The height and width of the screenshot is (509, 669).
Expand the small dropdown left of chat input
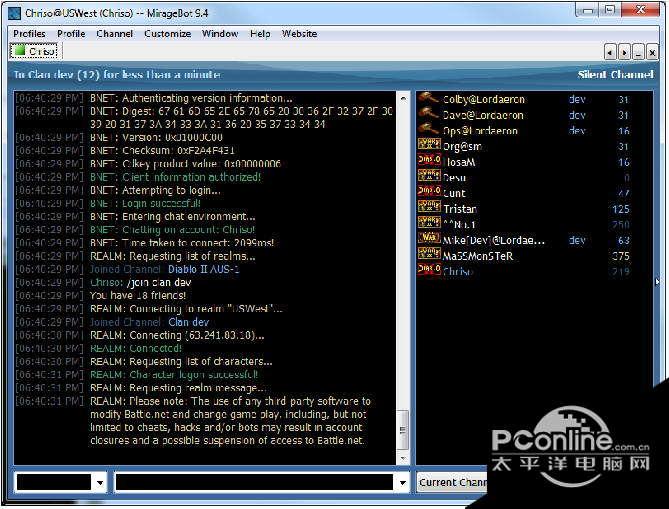tap(100, 483)
